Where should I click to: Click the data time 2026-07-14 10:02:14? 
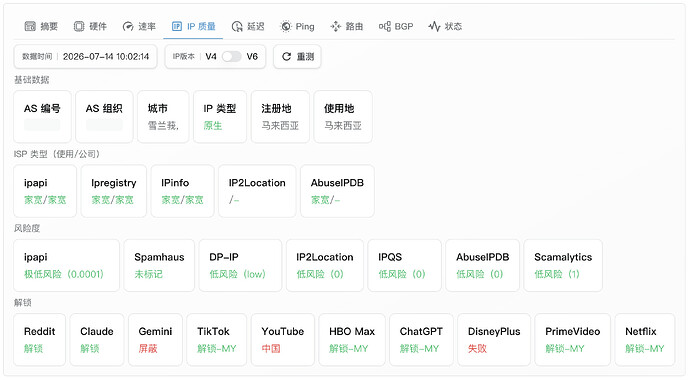pyautogui.click(x=106, y=56)
